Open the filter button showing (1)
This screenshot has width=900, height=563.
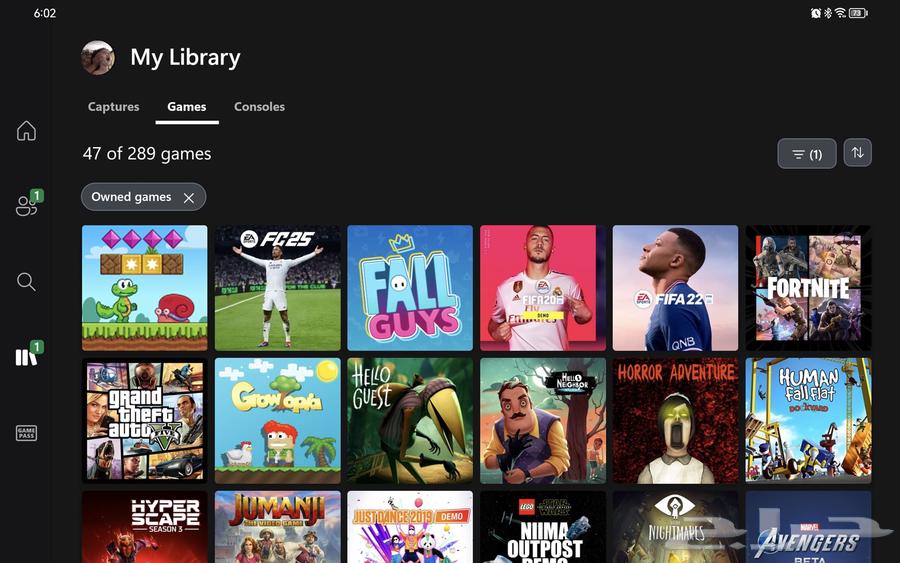(x=806, y=154)
